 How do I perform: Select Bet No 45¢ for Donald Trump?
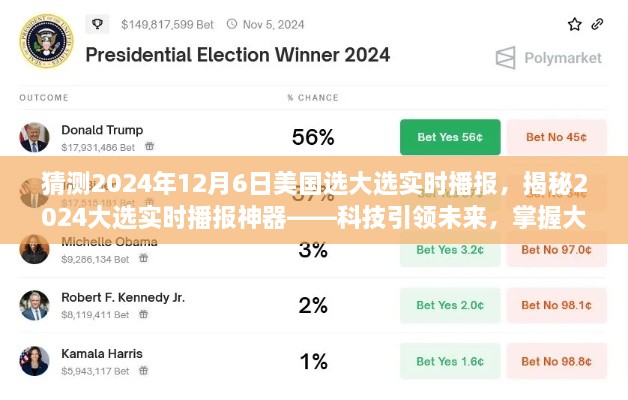pos(557,137)
